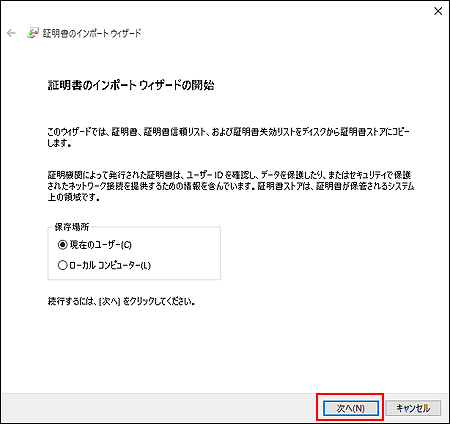Click window title 証明書のインポート ウィザード
Screen dimensions: 450x424
[92, 33]
